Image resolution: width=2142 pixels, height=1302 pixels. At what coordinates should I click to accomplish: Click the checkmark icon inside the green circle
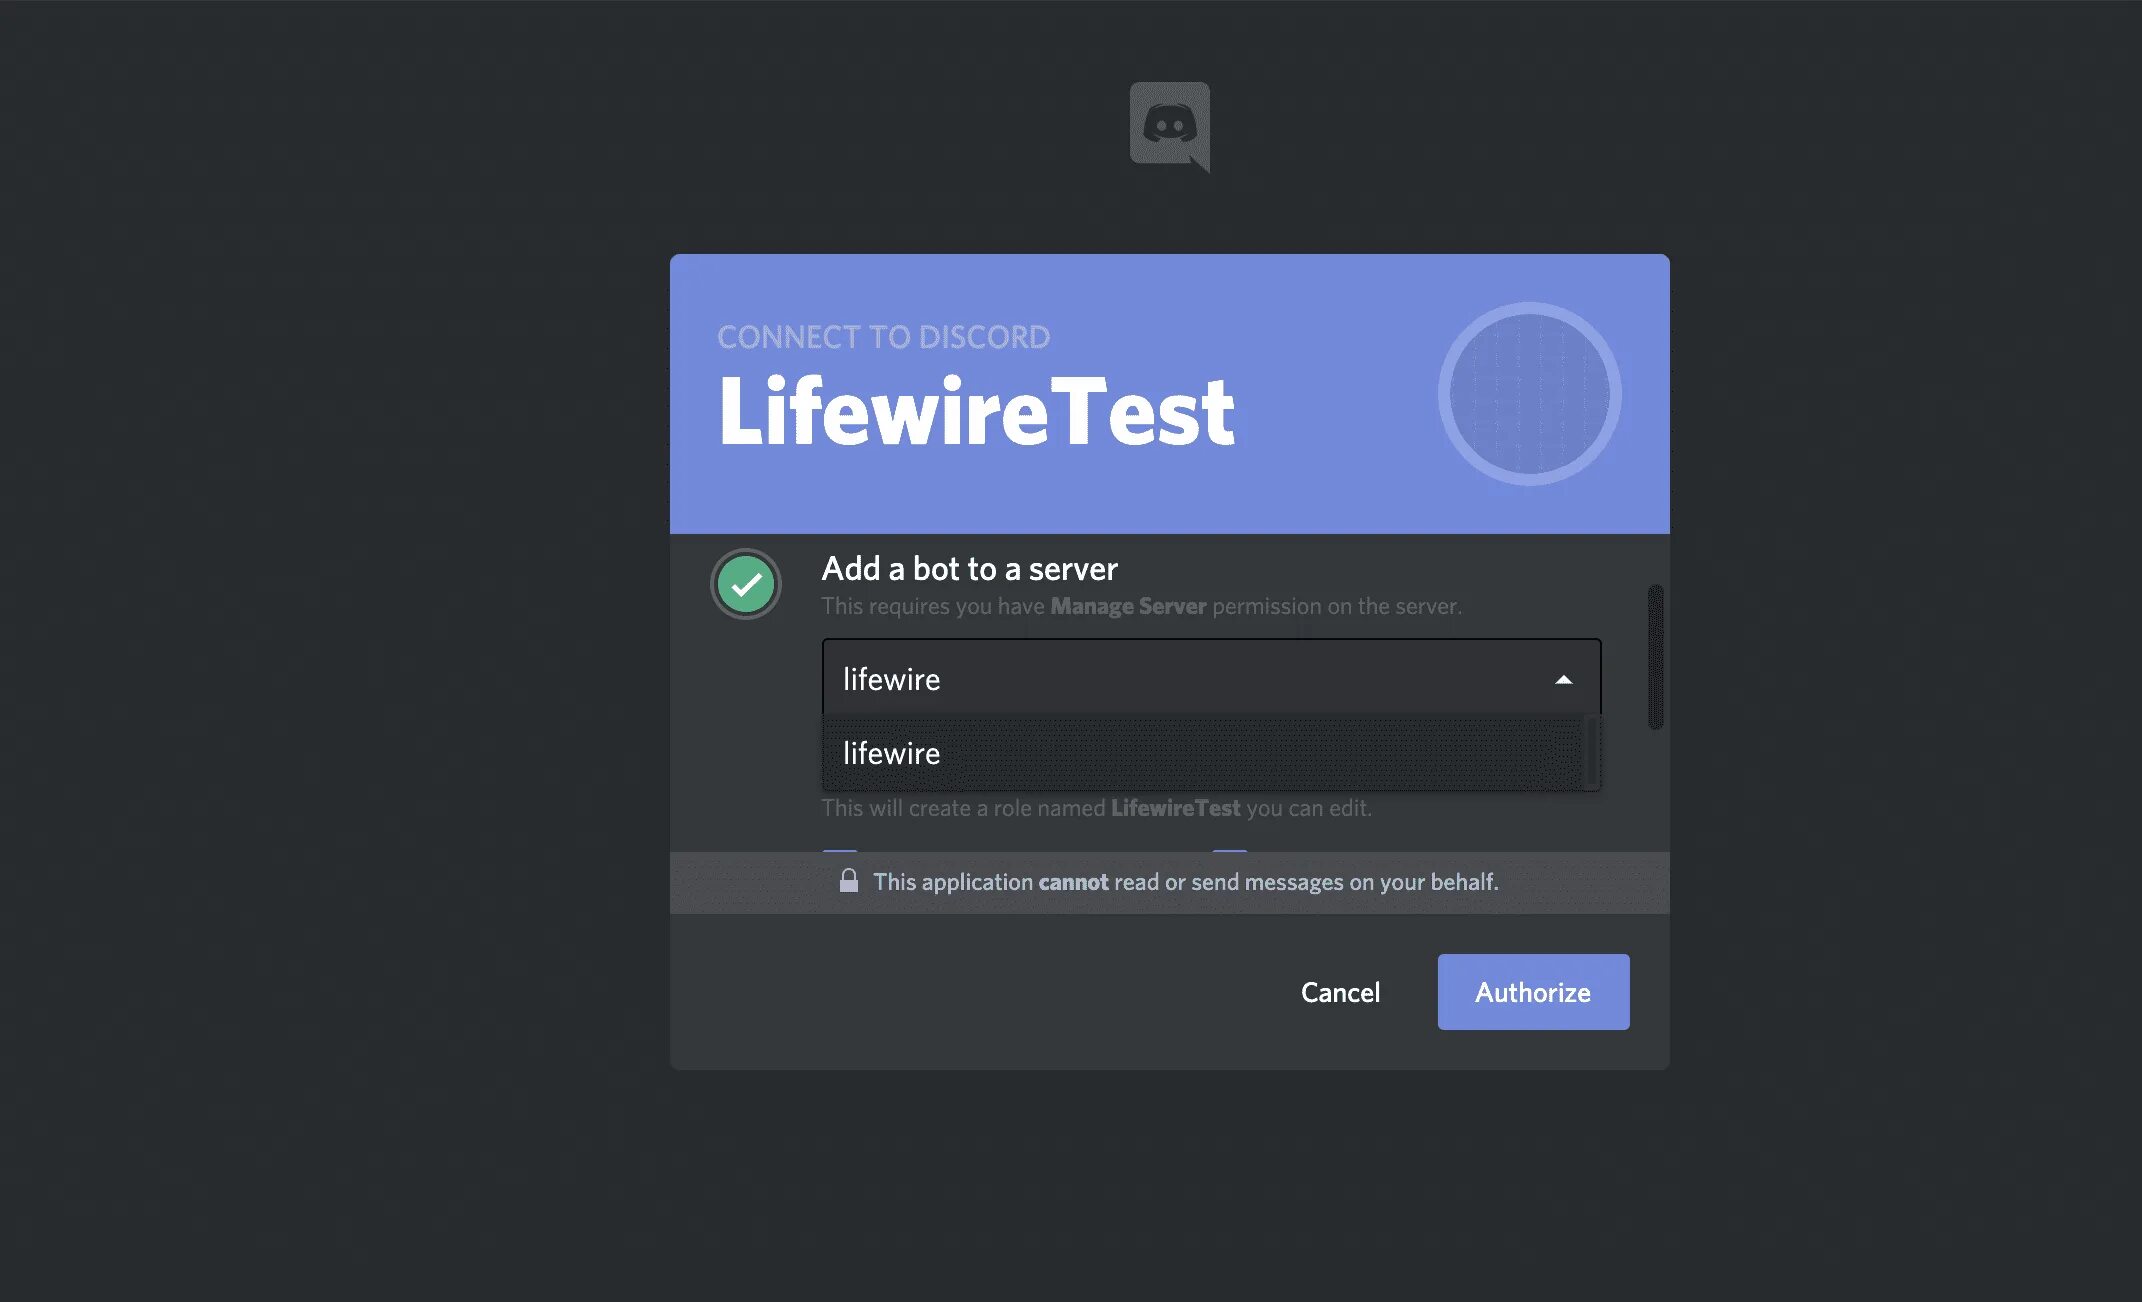point(745,584)
